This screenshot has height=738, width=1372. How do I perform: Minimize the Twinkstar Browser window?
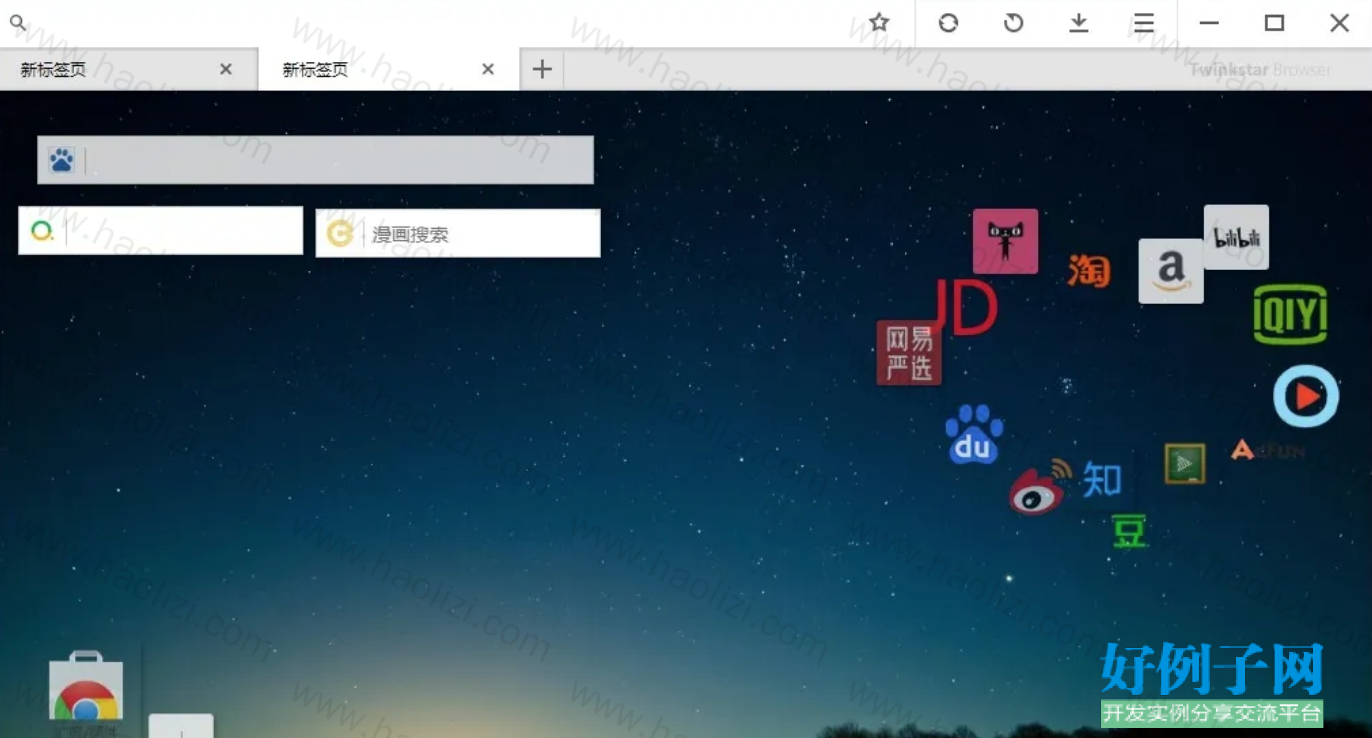[x=1209, y=22]
